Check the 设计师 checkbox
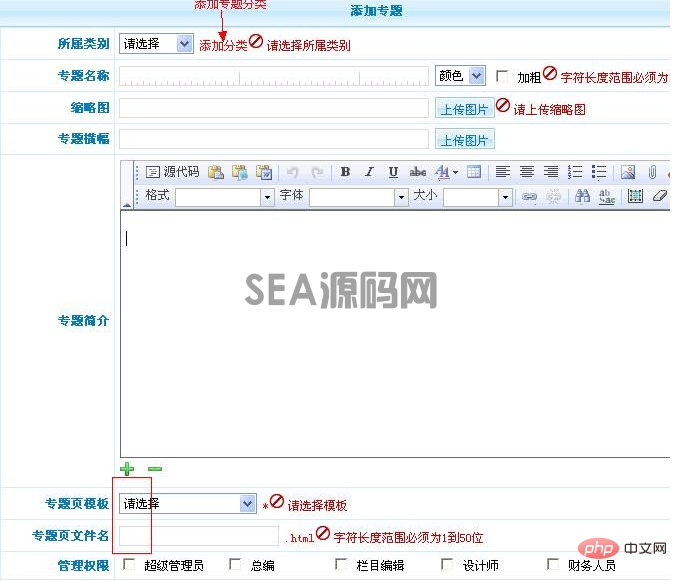 tap(447, 564)
